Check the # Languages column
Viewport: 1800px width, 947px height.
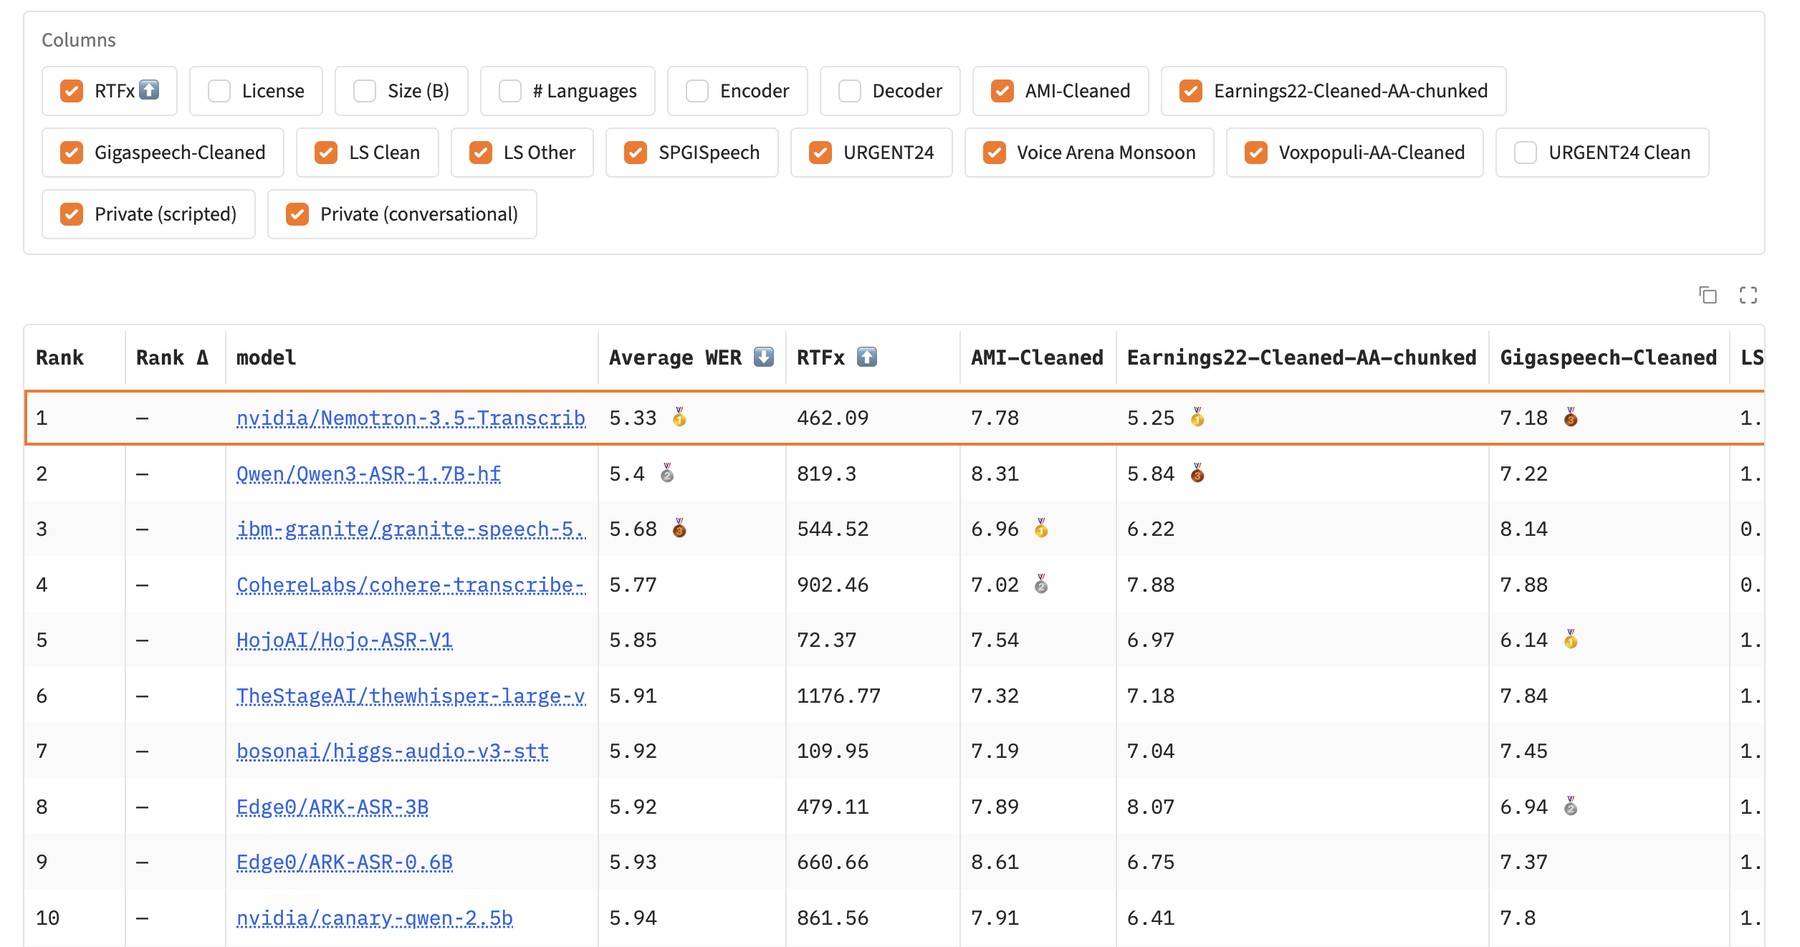click(x=510, y=91)
